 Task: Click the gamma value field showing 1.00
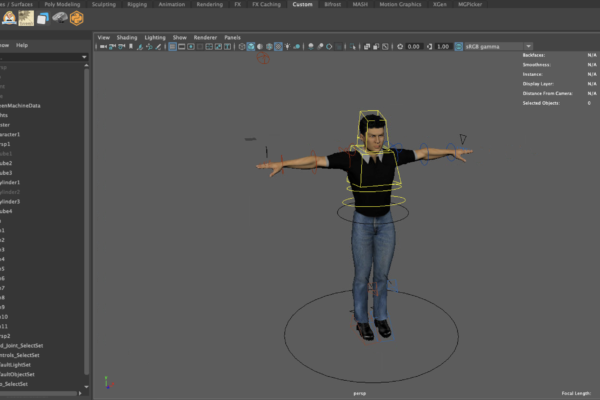click(443, 47)
